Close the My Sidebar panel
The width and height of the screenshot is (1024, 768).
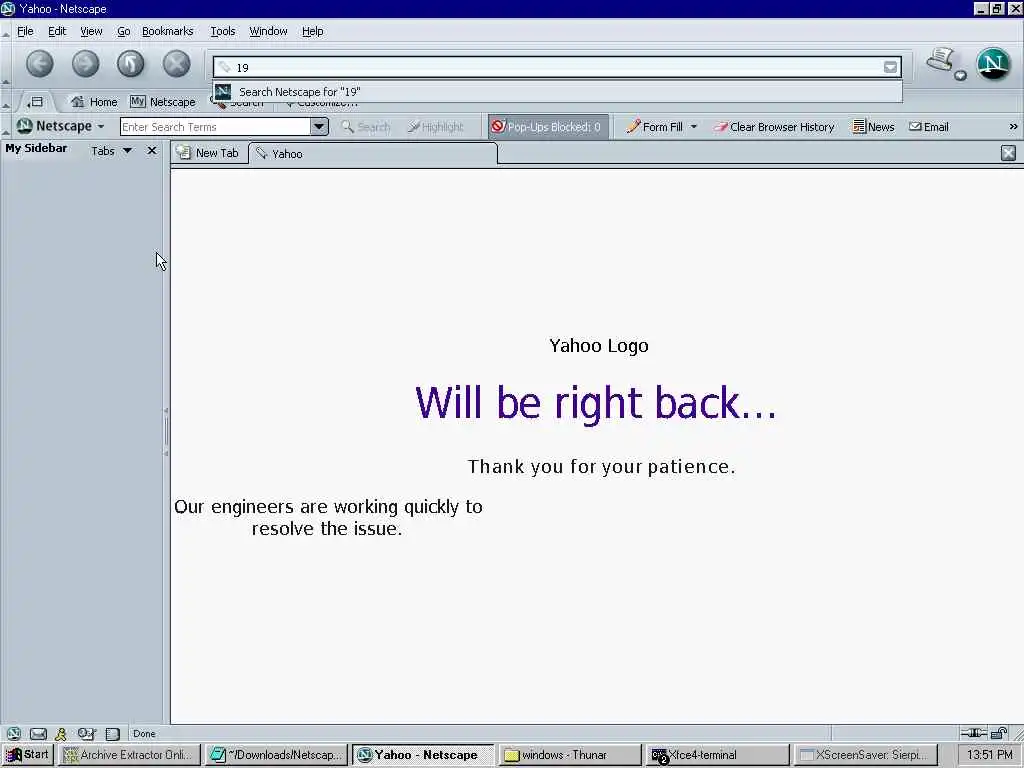pyautogui.click(x=152, y=151)
